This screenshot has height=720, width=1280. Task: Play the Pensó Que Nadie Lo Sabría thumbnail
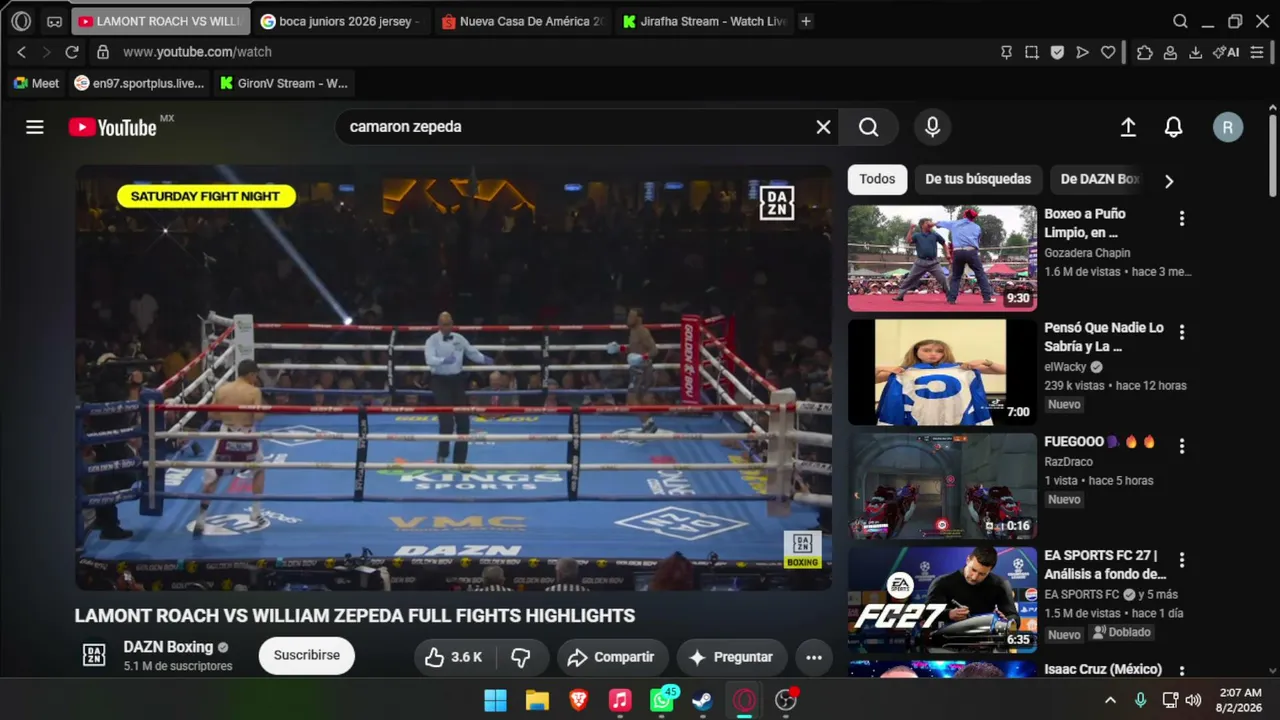942,372
